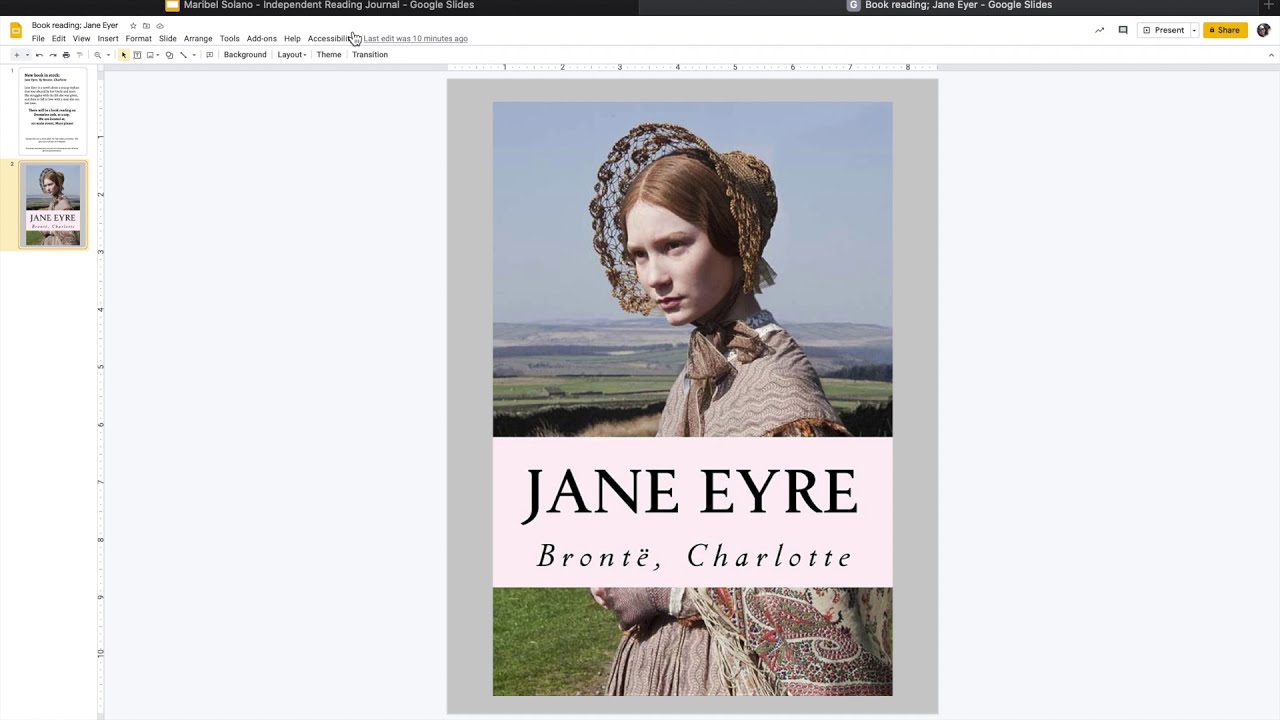Click the 'Brontë, Charlotte' author text
Image resolution: width=1280 pixels, height=720 pixels.
point(694,556)
